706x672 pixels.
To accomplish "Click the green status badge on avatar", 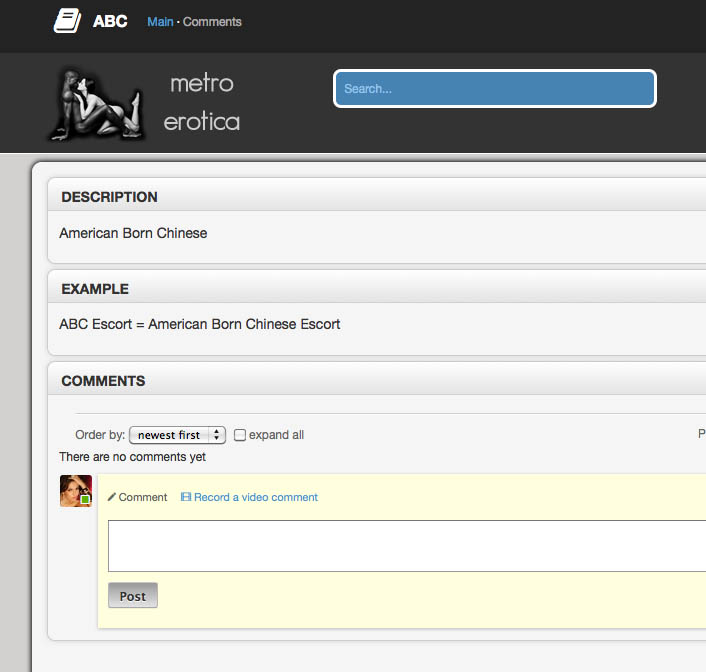I will [x=85, y=499].
